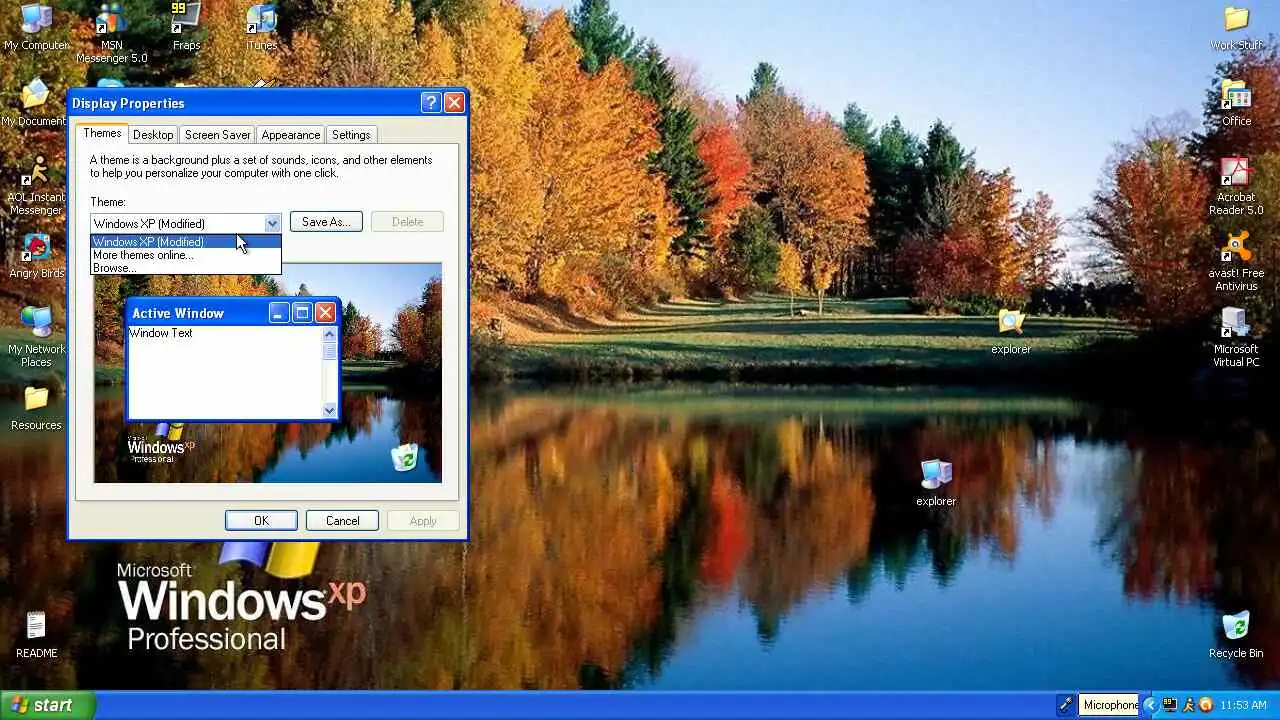Screen dimensions: 1280x720
Task: Click the Microphone language bar label
Action: click(x=1110, y=705)
